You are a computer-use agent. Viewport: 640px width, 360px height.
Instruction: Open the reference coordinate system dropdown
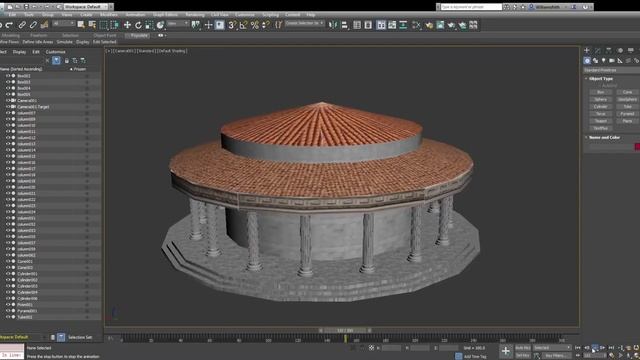click(178, 24)
